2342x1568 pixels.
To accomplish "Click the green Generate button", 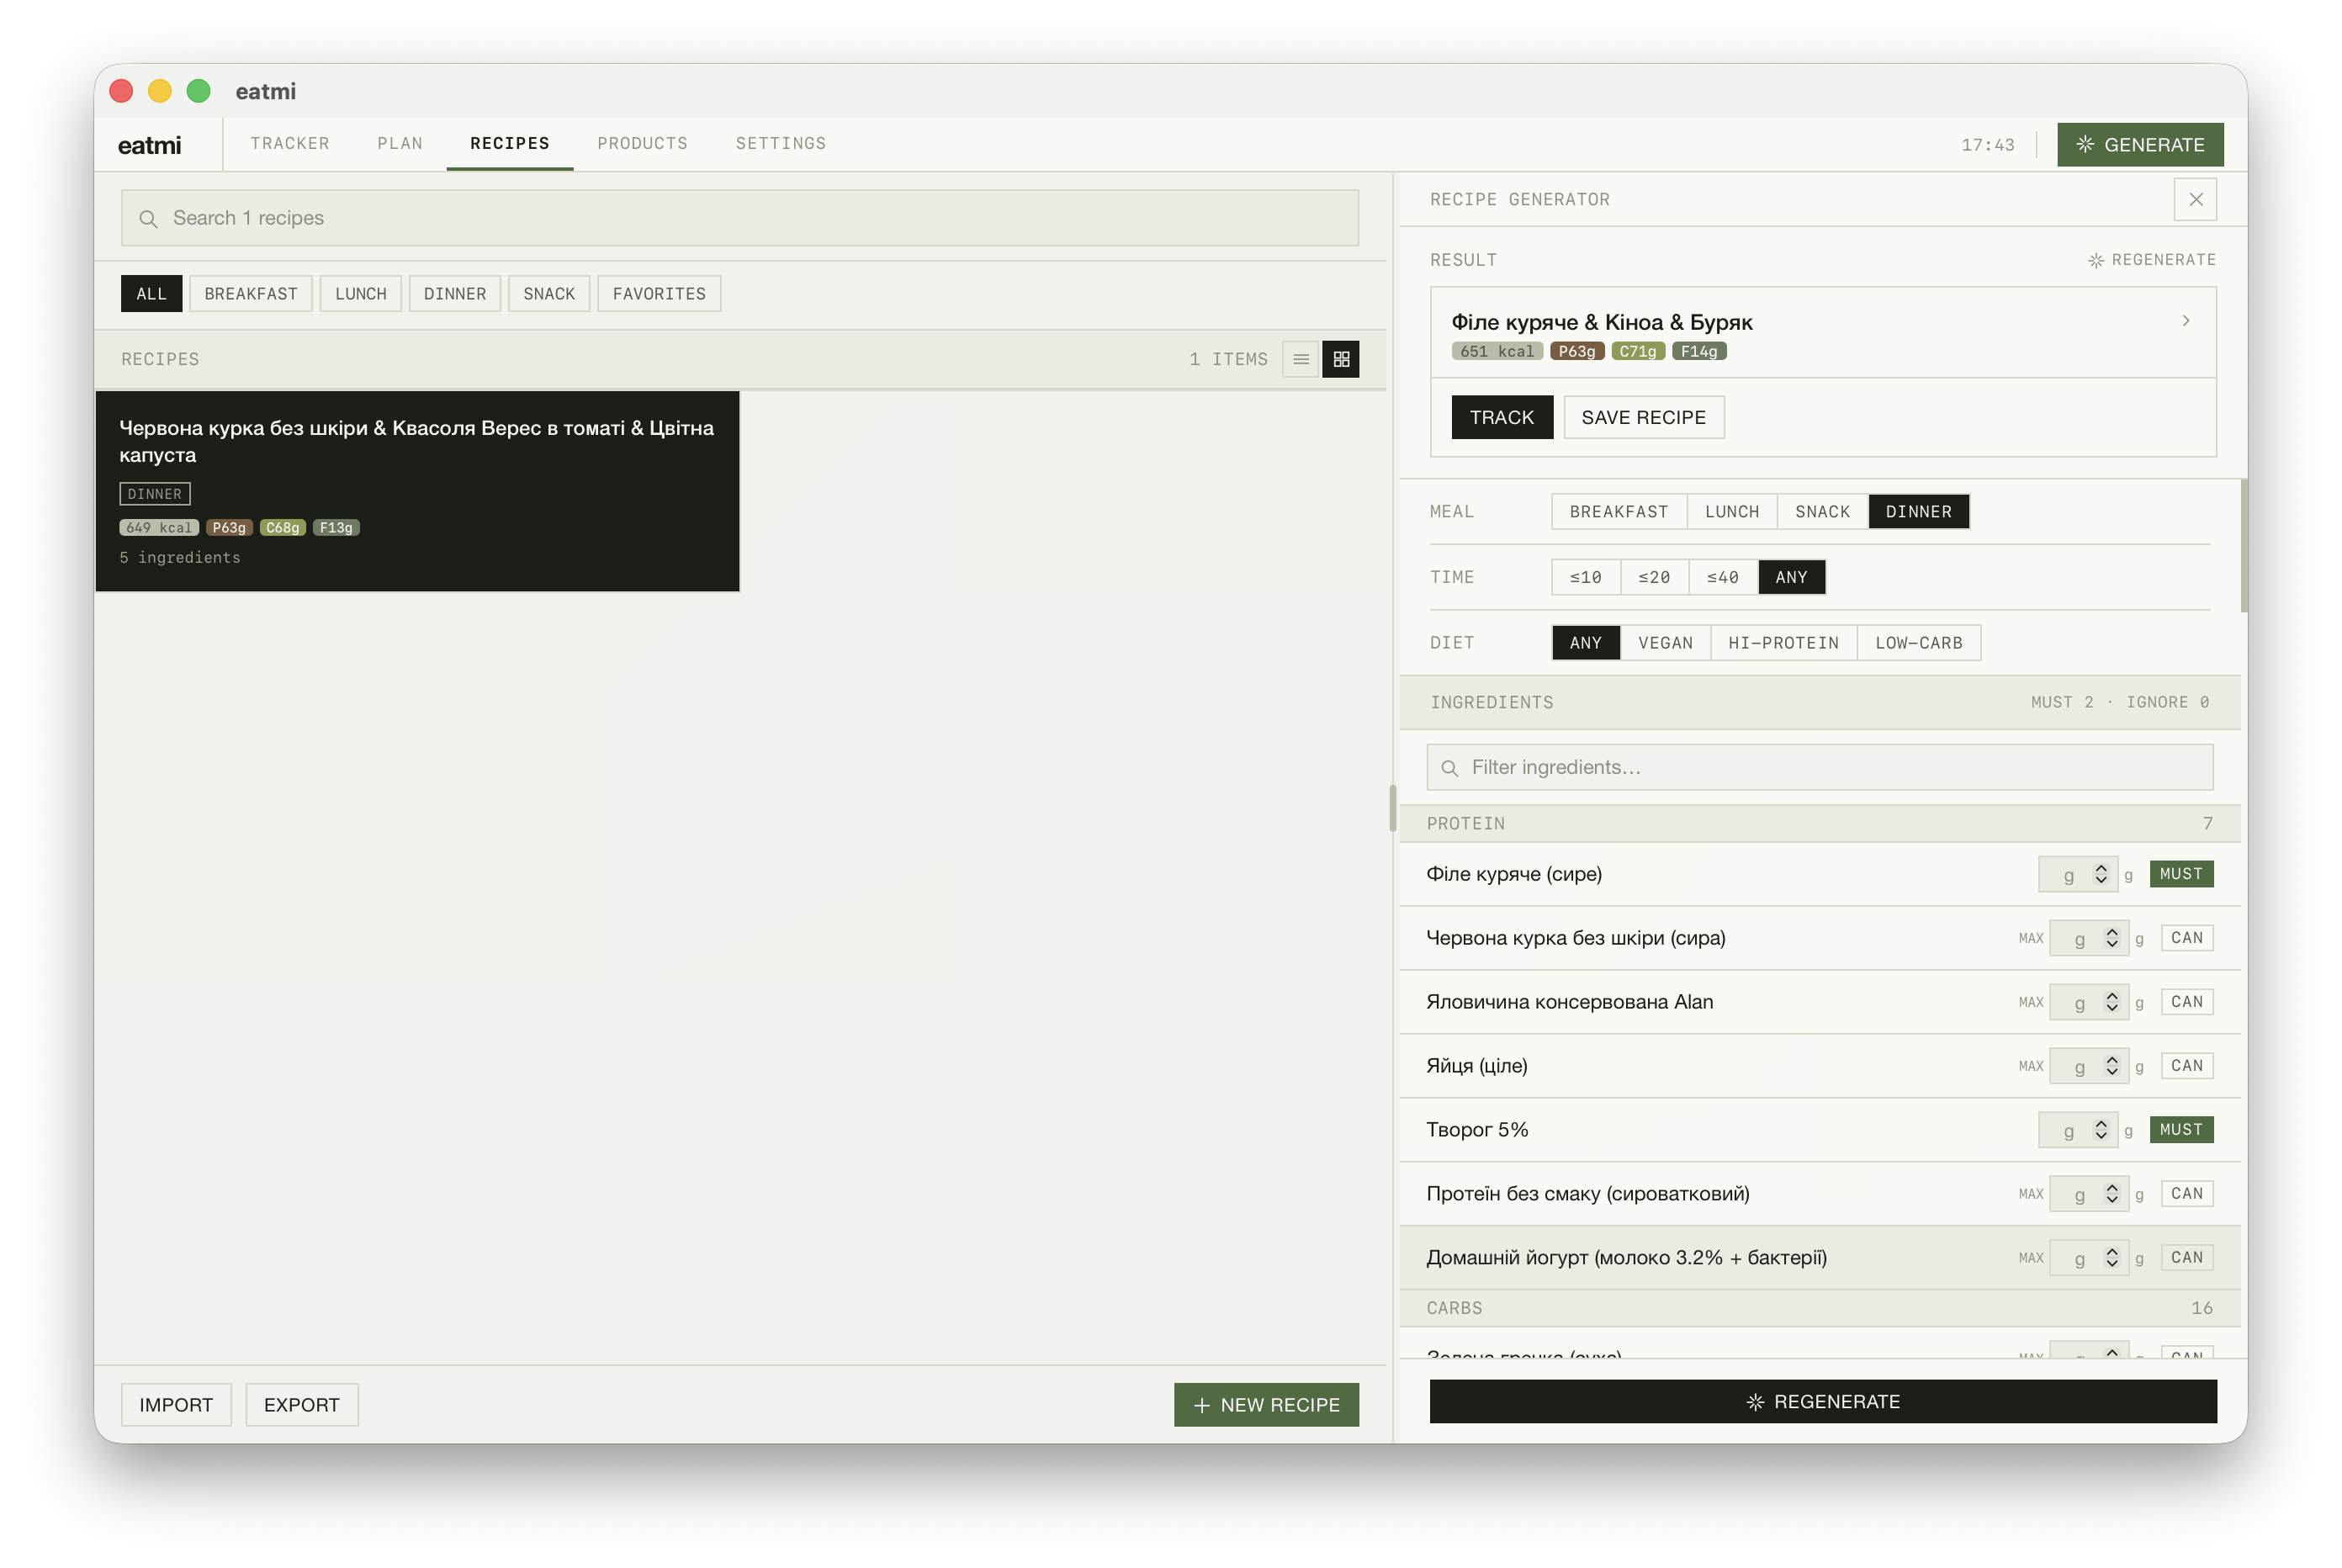I will pyautogui.click(x=2140, y=144).
